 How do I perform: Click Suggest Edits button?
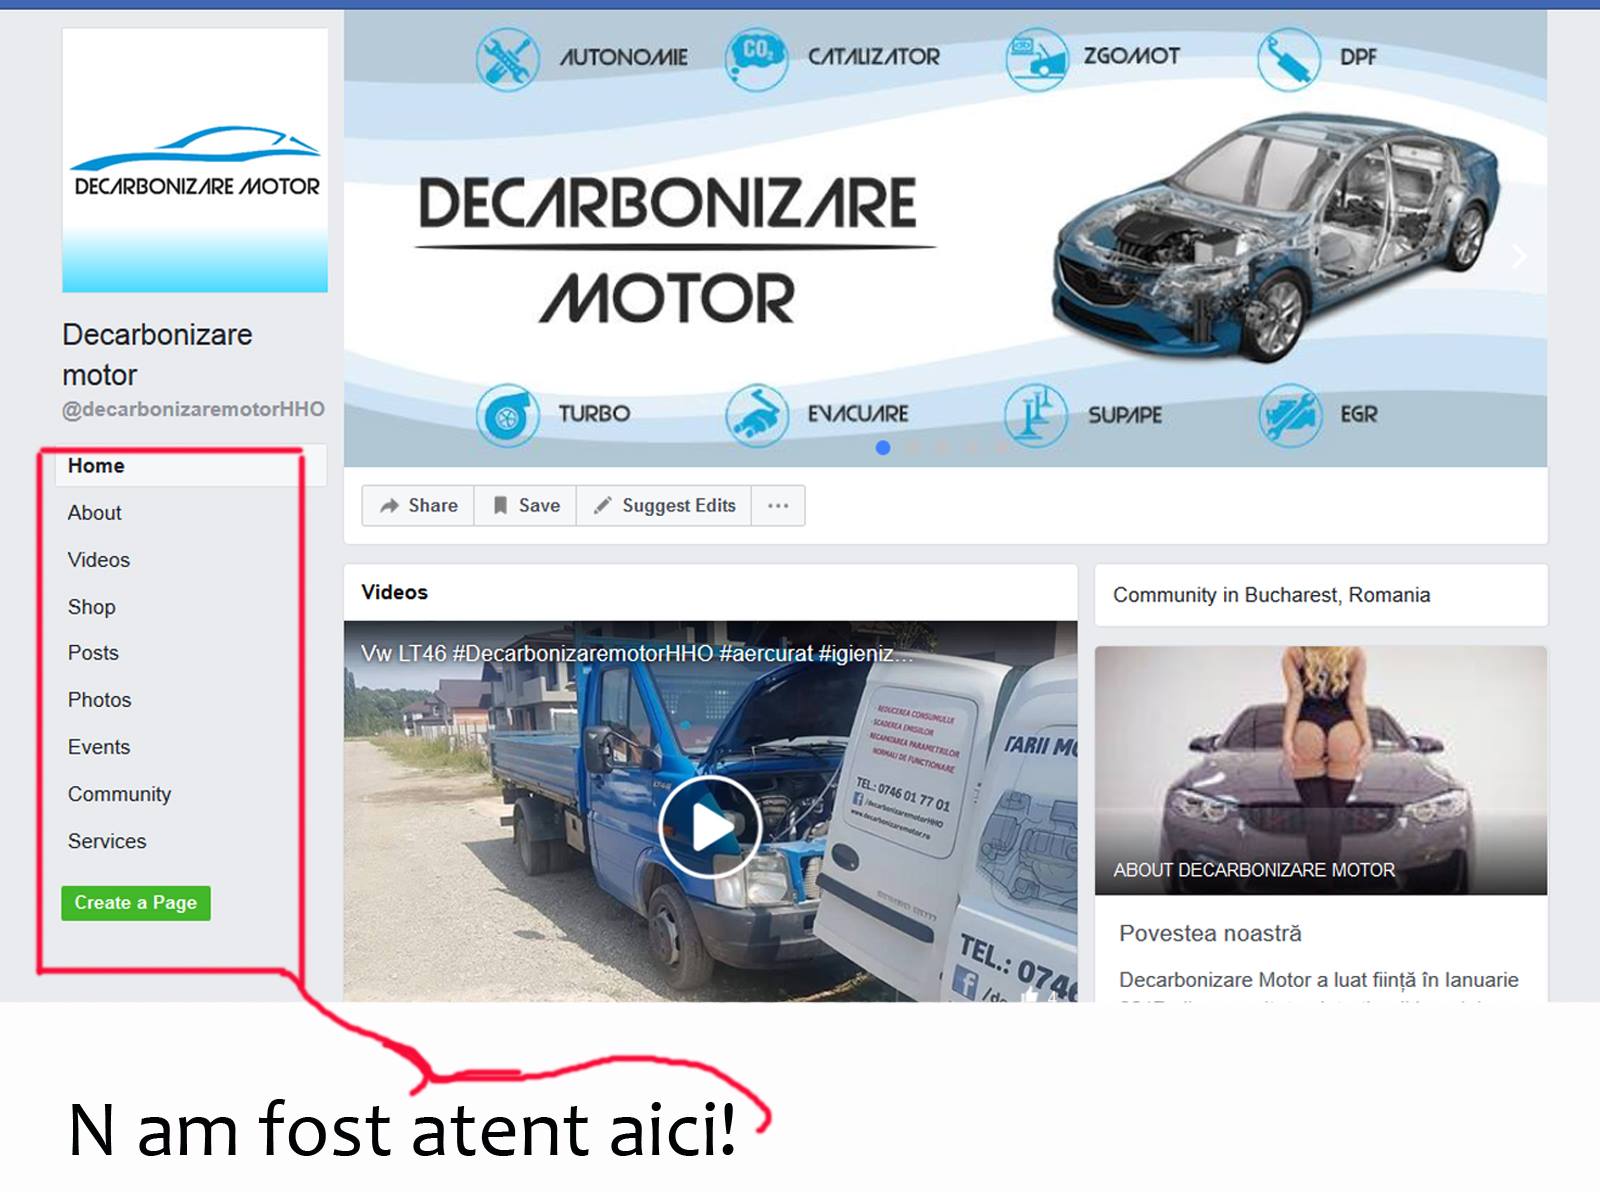pyautogui.click(x=664, y=506)
